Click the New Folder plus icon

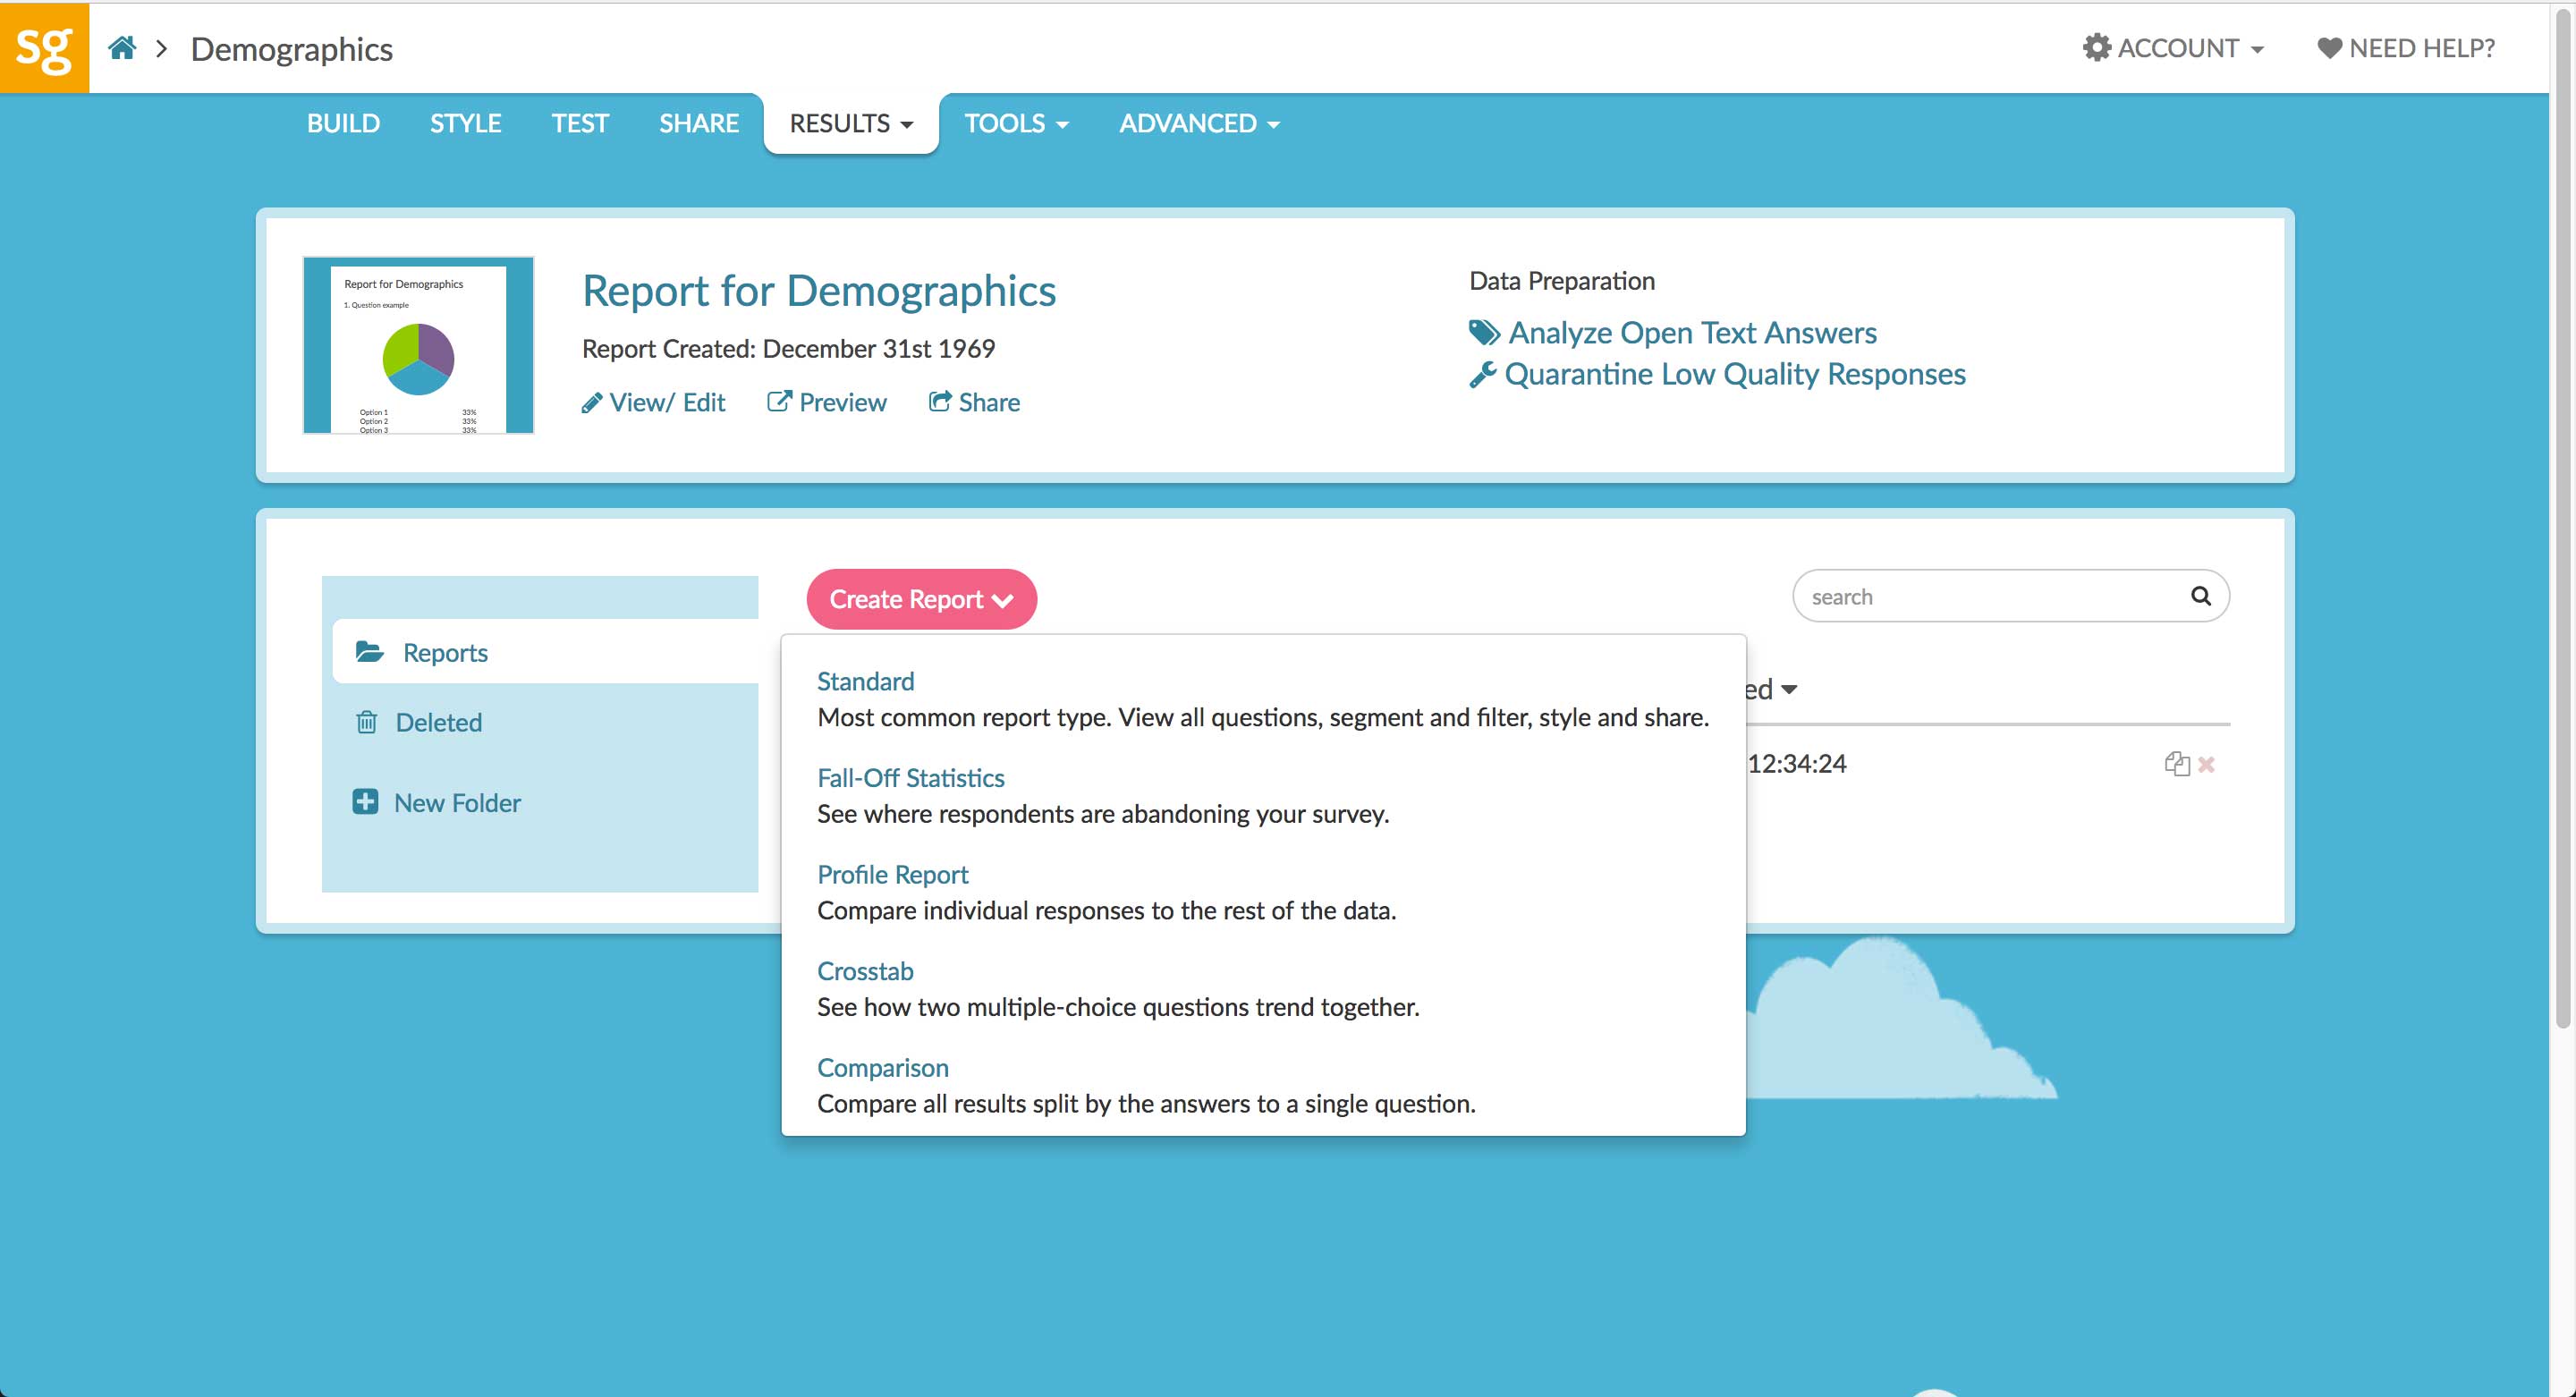tap(365, 801)
